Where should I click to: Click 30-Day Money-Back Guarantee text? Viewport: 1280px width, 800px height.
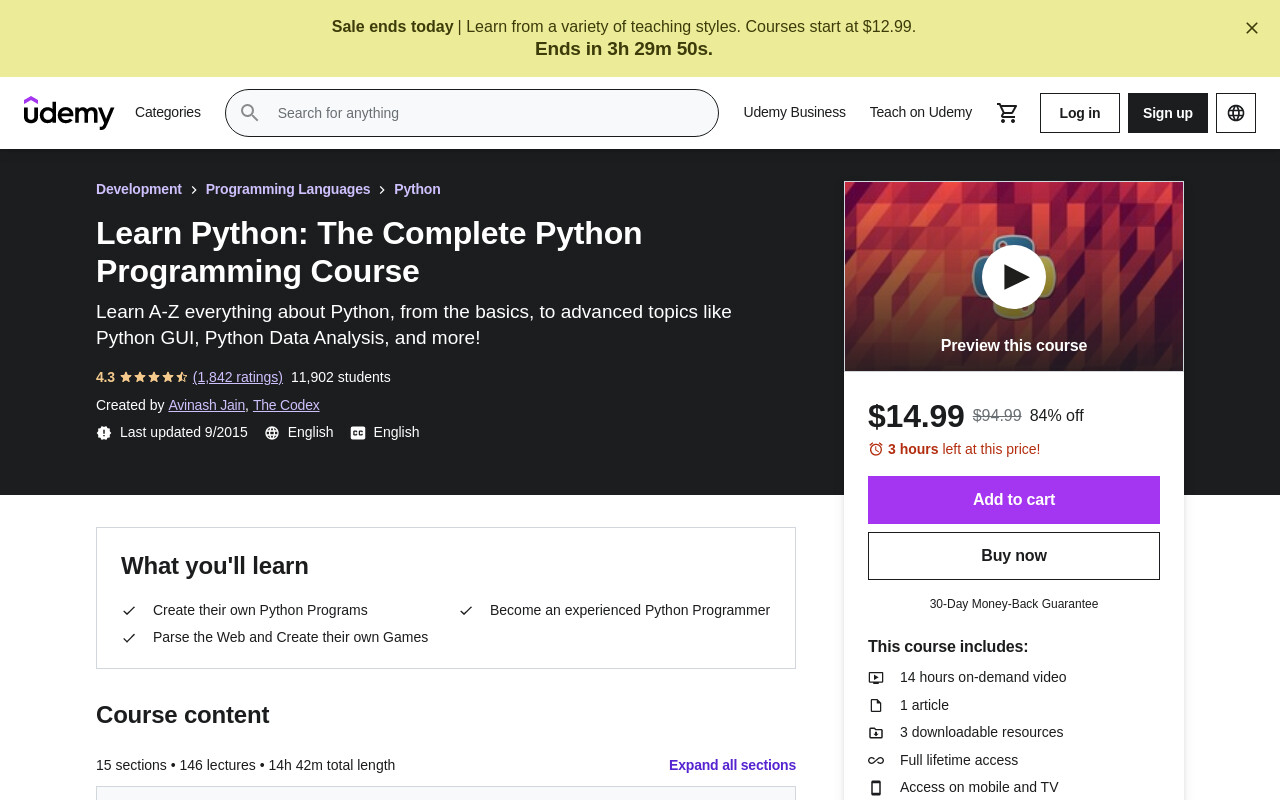1014,604
